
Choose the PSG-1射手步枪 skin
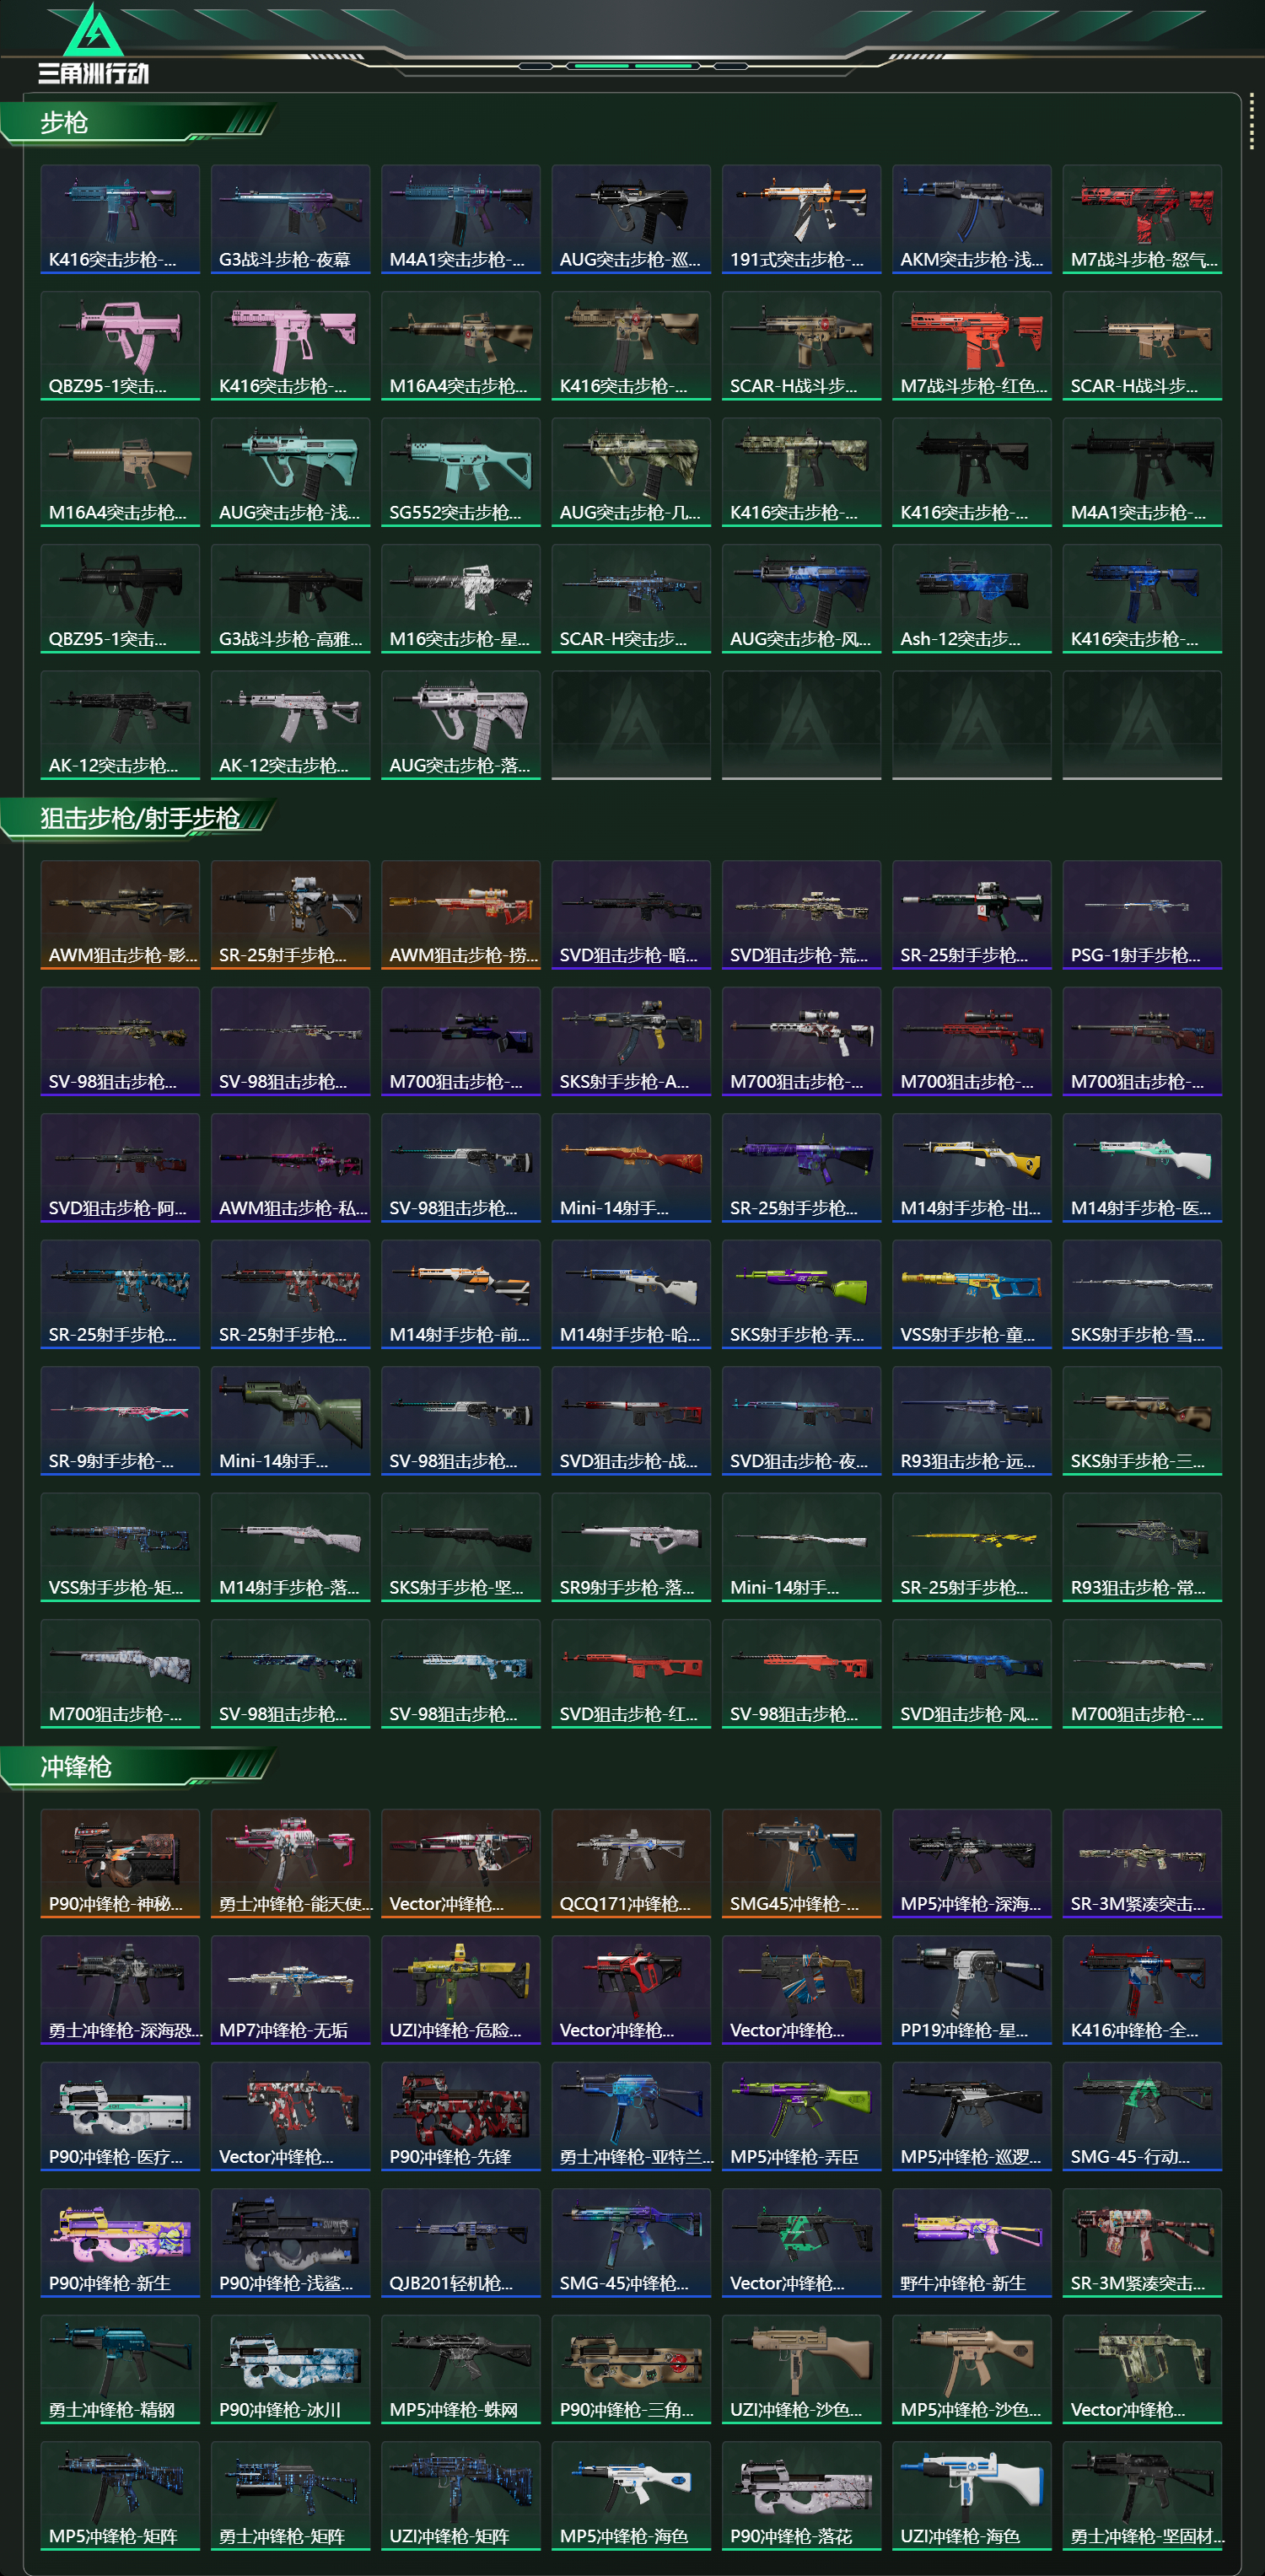click(1142, 915)
